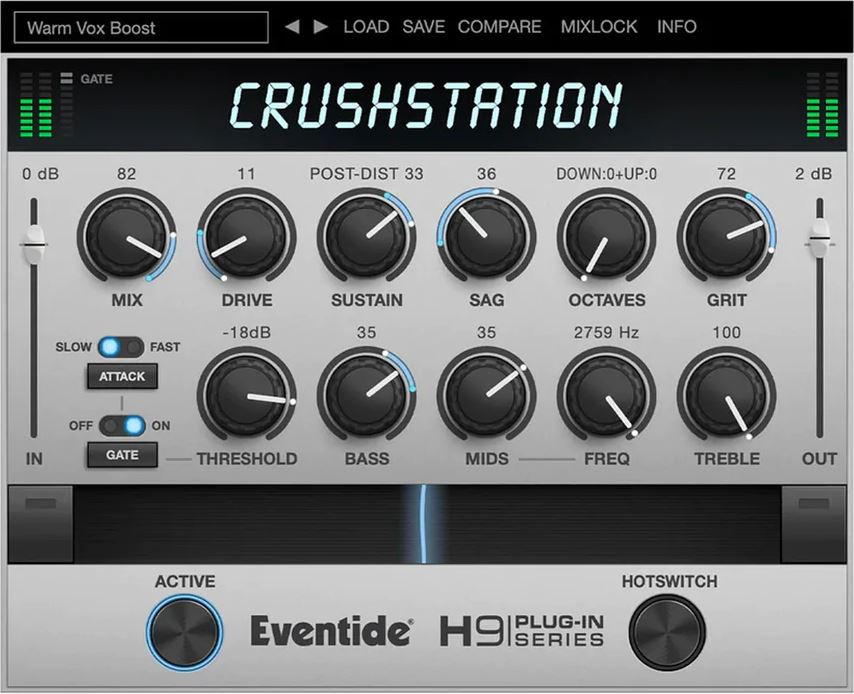Click the OUT level fader handle
The height and width of the screenshot is (694, 854).
[x=819, y=238]
